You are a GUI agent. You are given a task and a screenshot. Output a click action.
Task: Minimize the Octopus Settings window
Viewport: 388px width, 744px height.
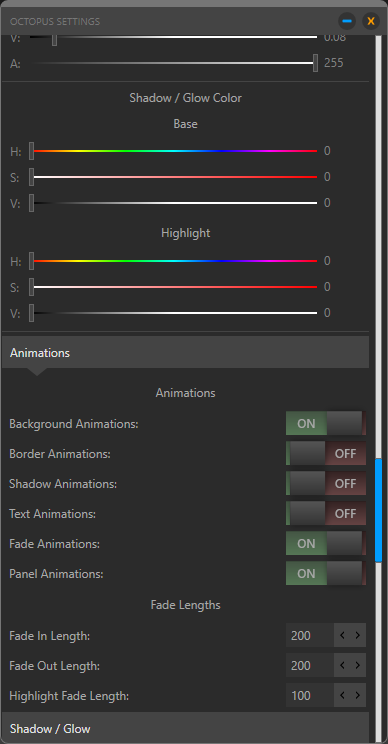347,21
